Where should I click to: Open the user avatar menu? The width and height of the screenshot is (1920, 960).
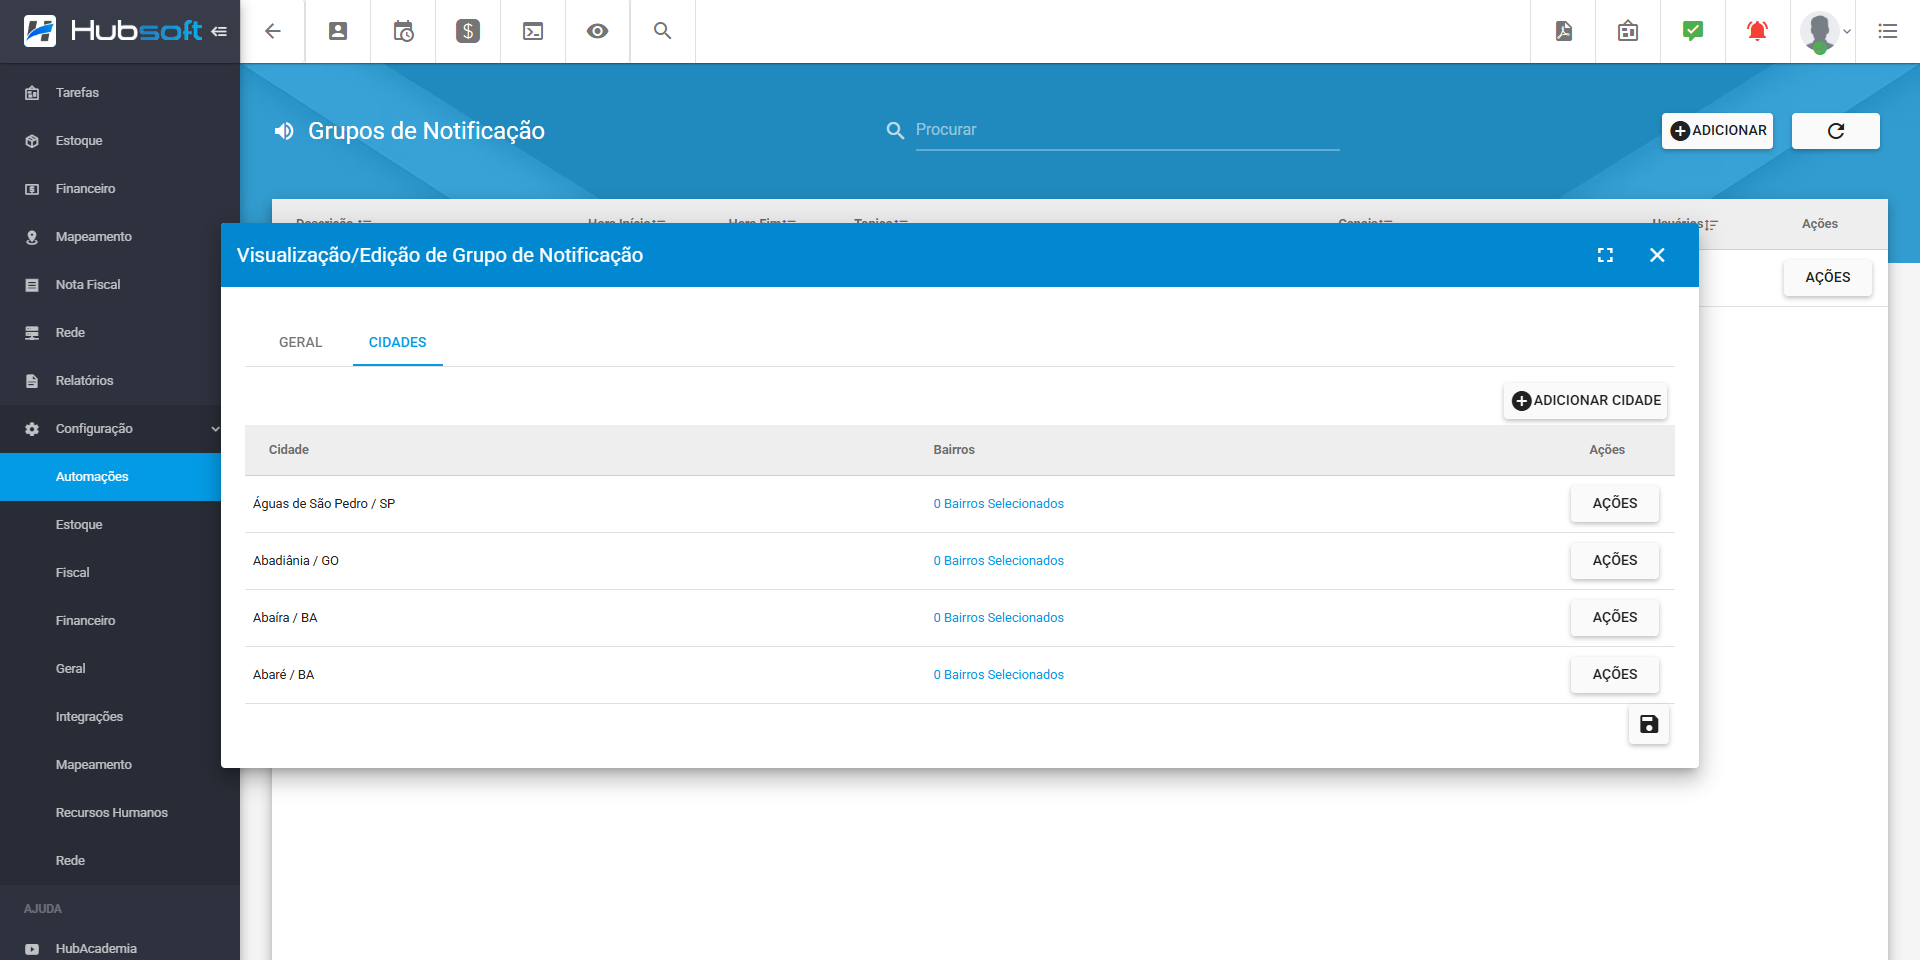pos(1826,32)
